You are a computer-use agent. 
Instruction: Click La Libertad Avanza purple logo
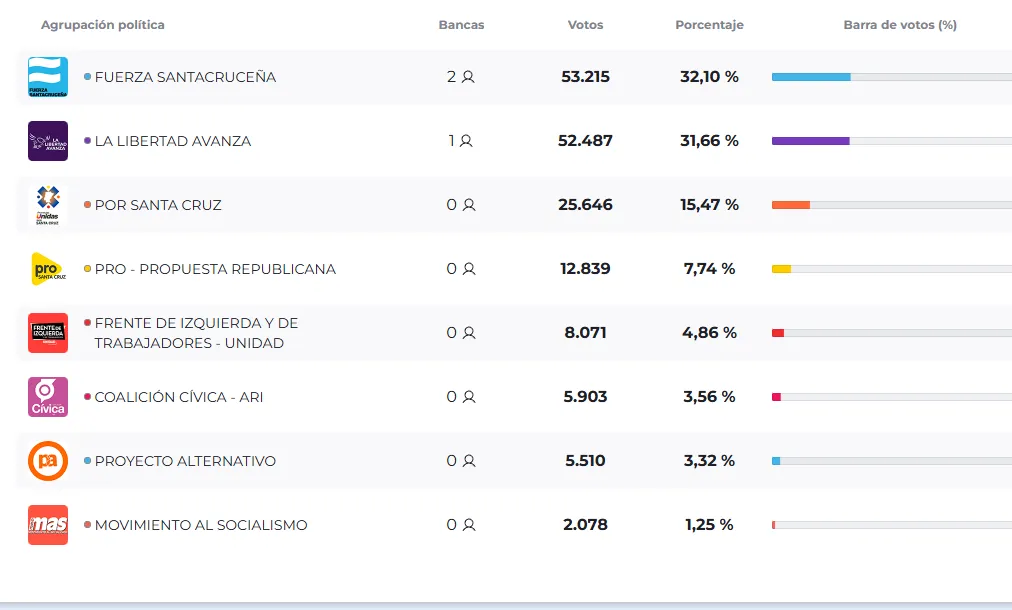48,141
